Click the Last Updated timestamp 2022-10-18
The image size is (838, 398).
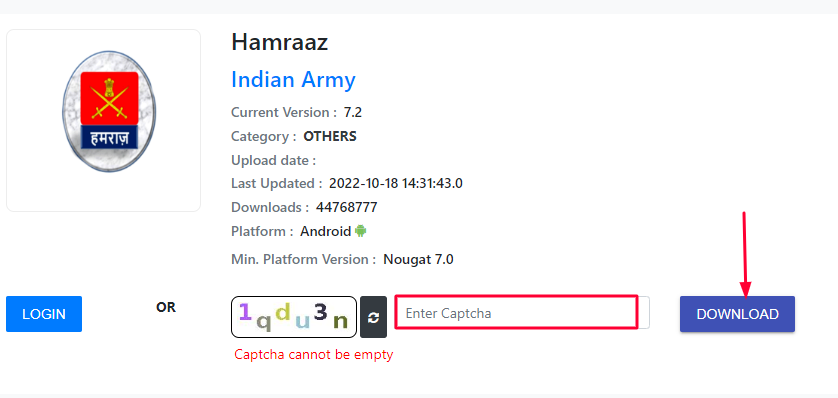pos(395,184)
